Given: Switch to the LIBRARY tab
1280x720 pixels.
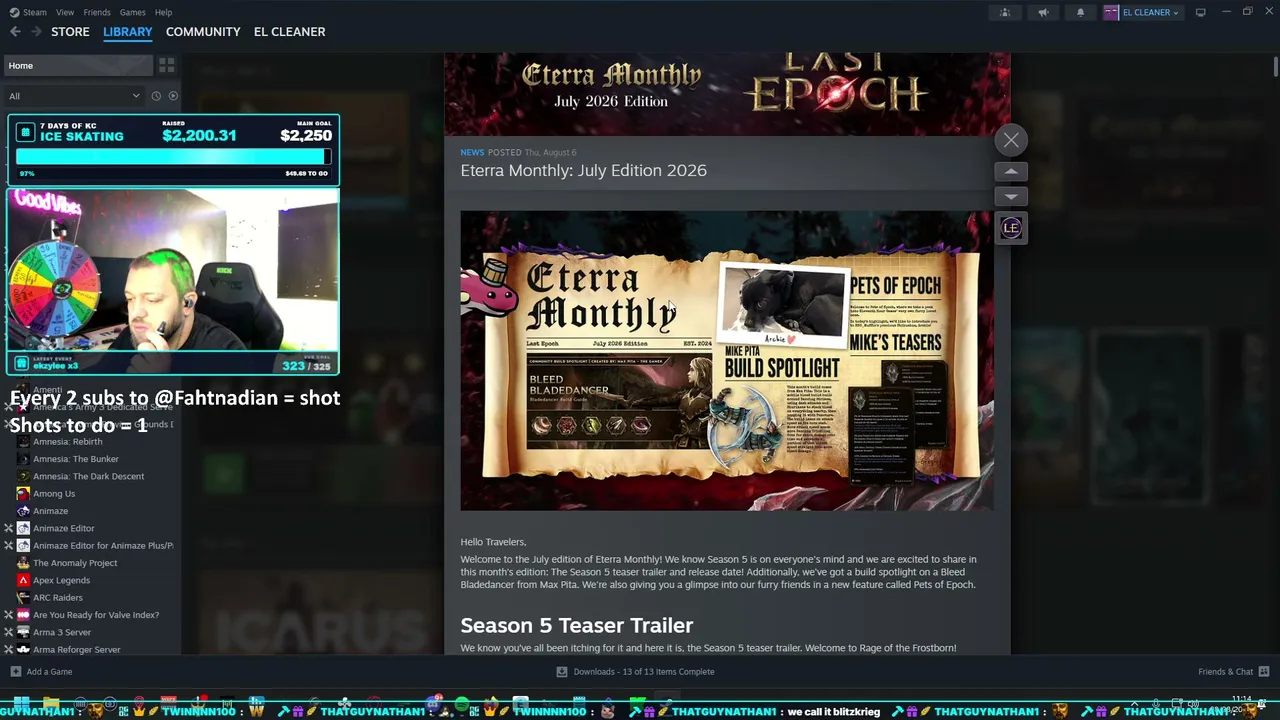Looking at the screenshot, I should (x=128, y=32).
